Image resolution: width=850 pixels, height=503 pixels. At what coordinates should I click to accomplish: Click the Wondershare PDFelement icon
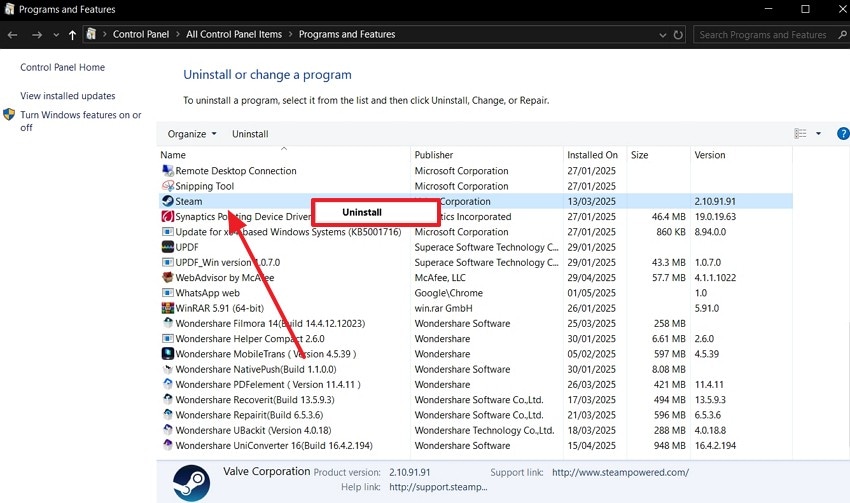click(168, 384)
